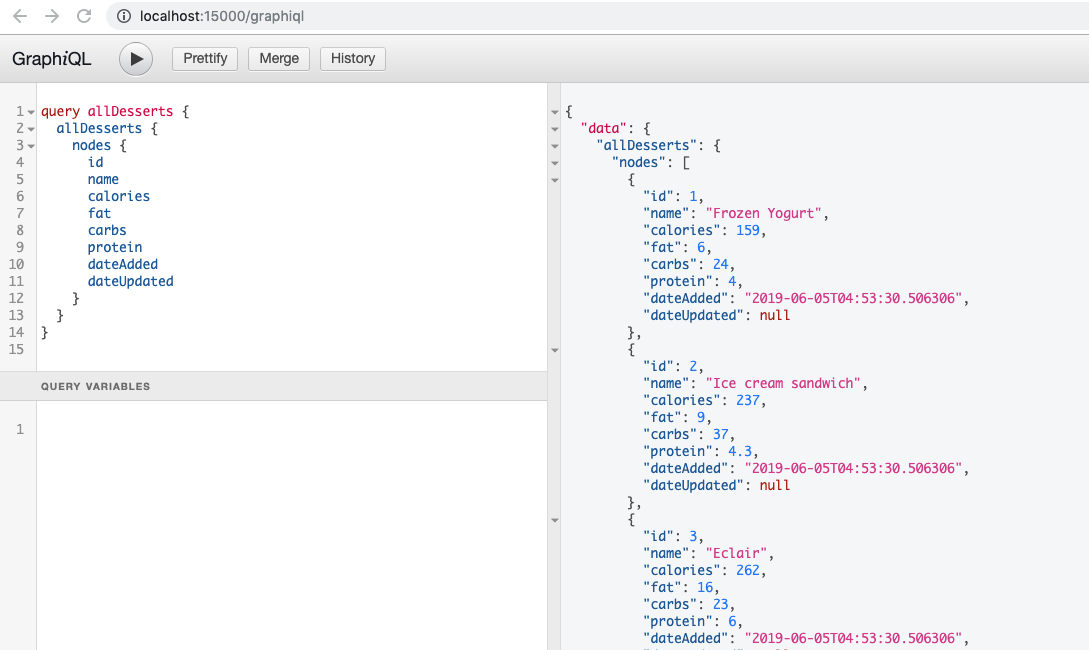Click the Frozen Yogurt value in results
This screenshot has width=1089, height=650.
click(765, 213)
